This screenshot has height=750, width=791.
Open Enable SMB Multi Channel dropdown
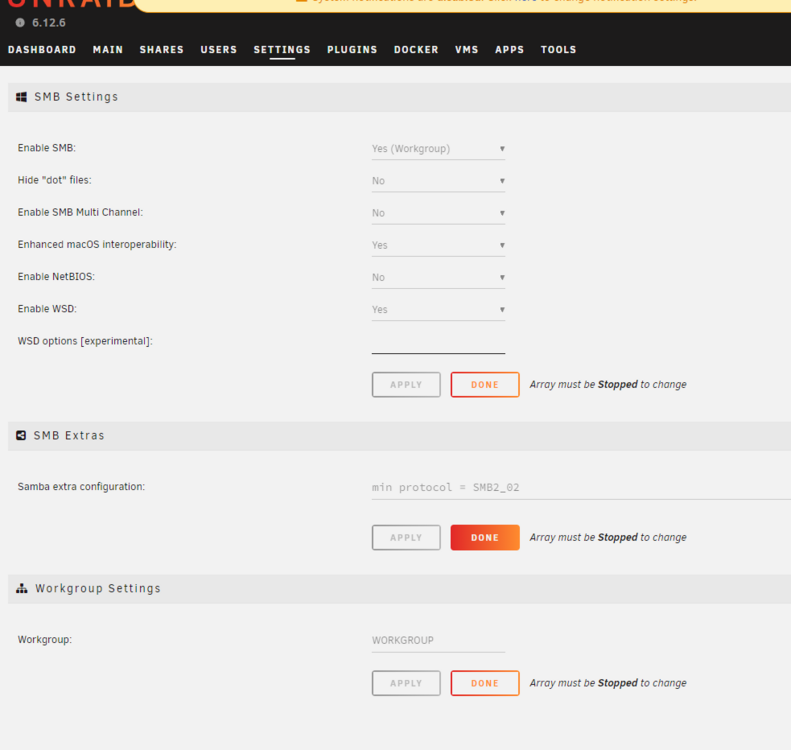(438, 213)
